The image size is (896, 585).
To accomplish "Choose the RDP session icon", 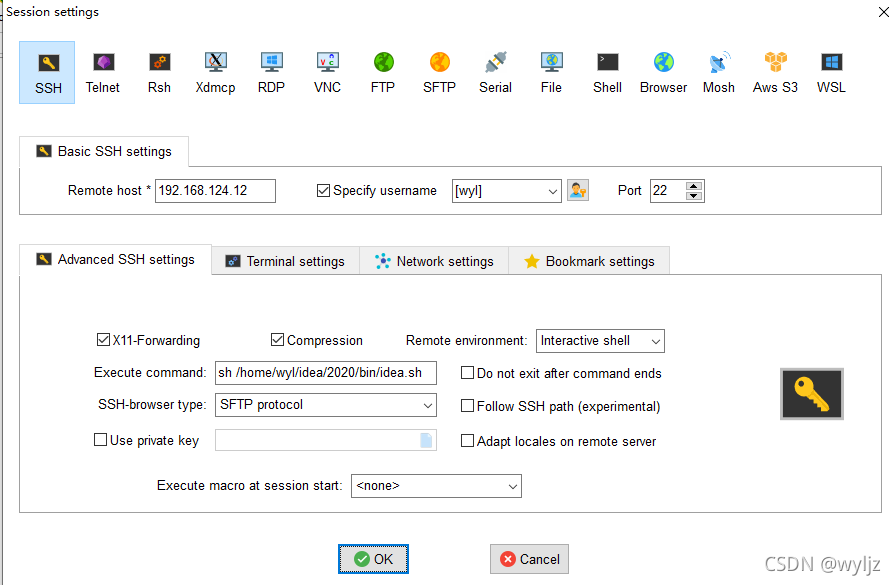I will [x=271, y=73].
